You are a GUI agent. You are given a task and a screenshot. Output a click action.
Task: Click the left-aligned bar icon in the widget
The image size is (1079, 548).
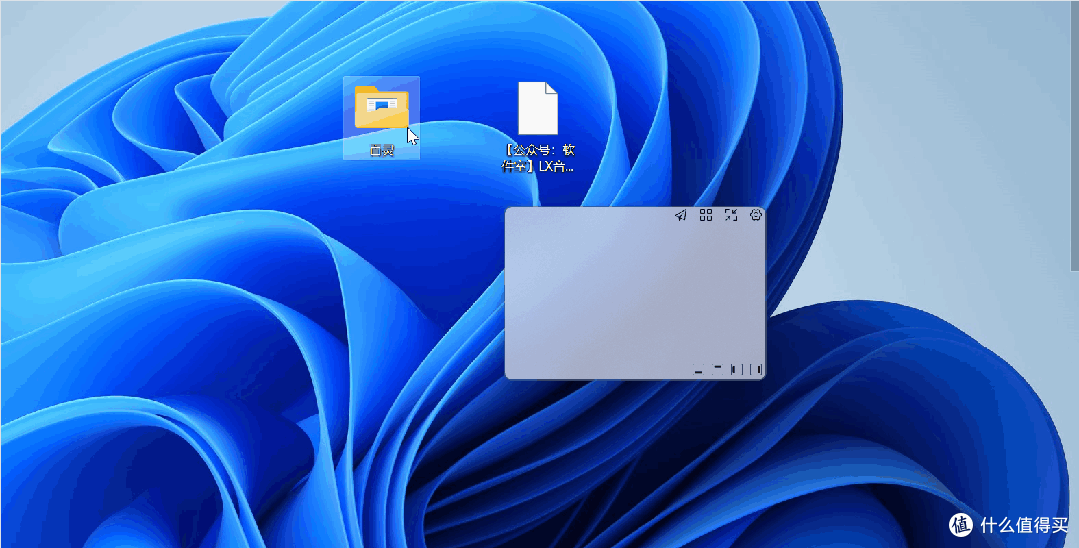737,370
